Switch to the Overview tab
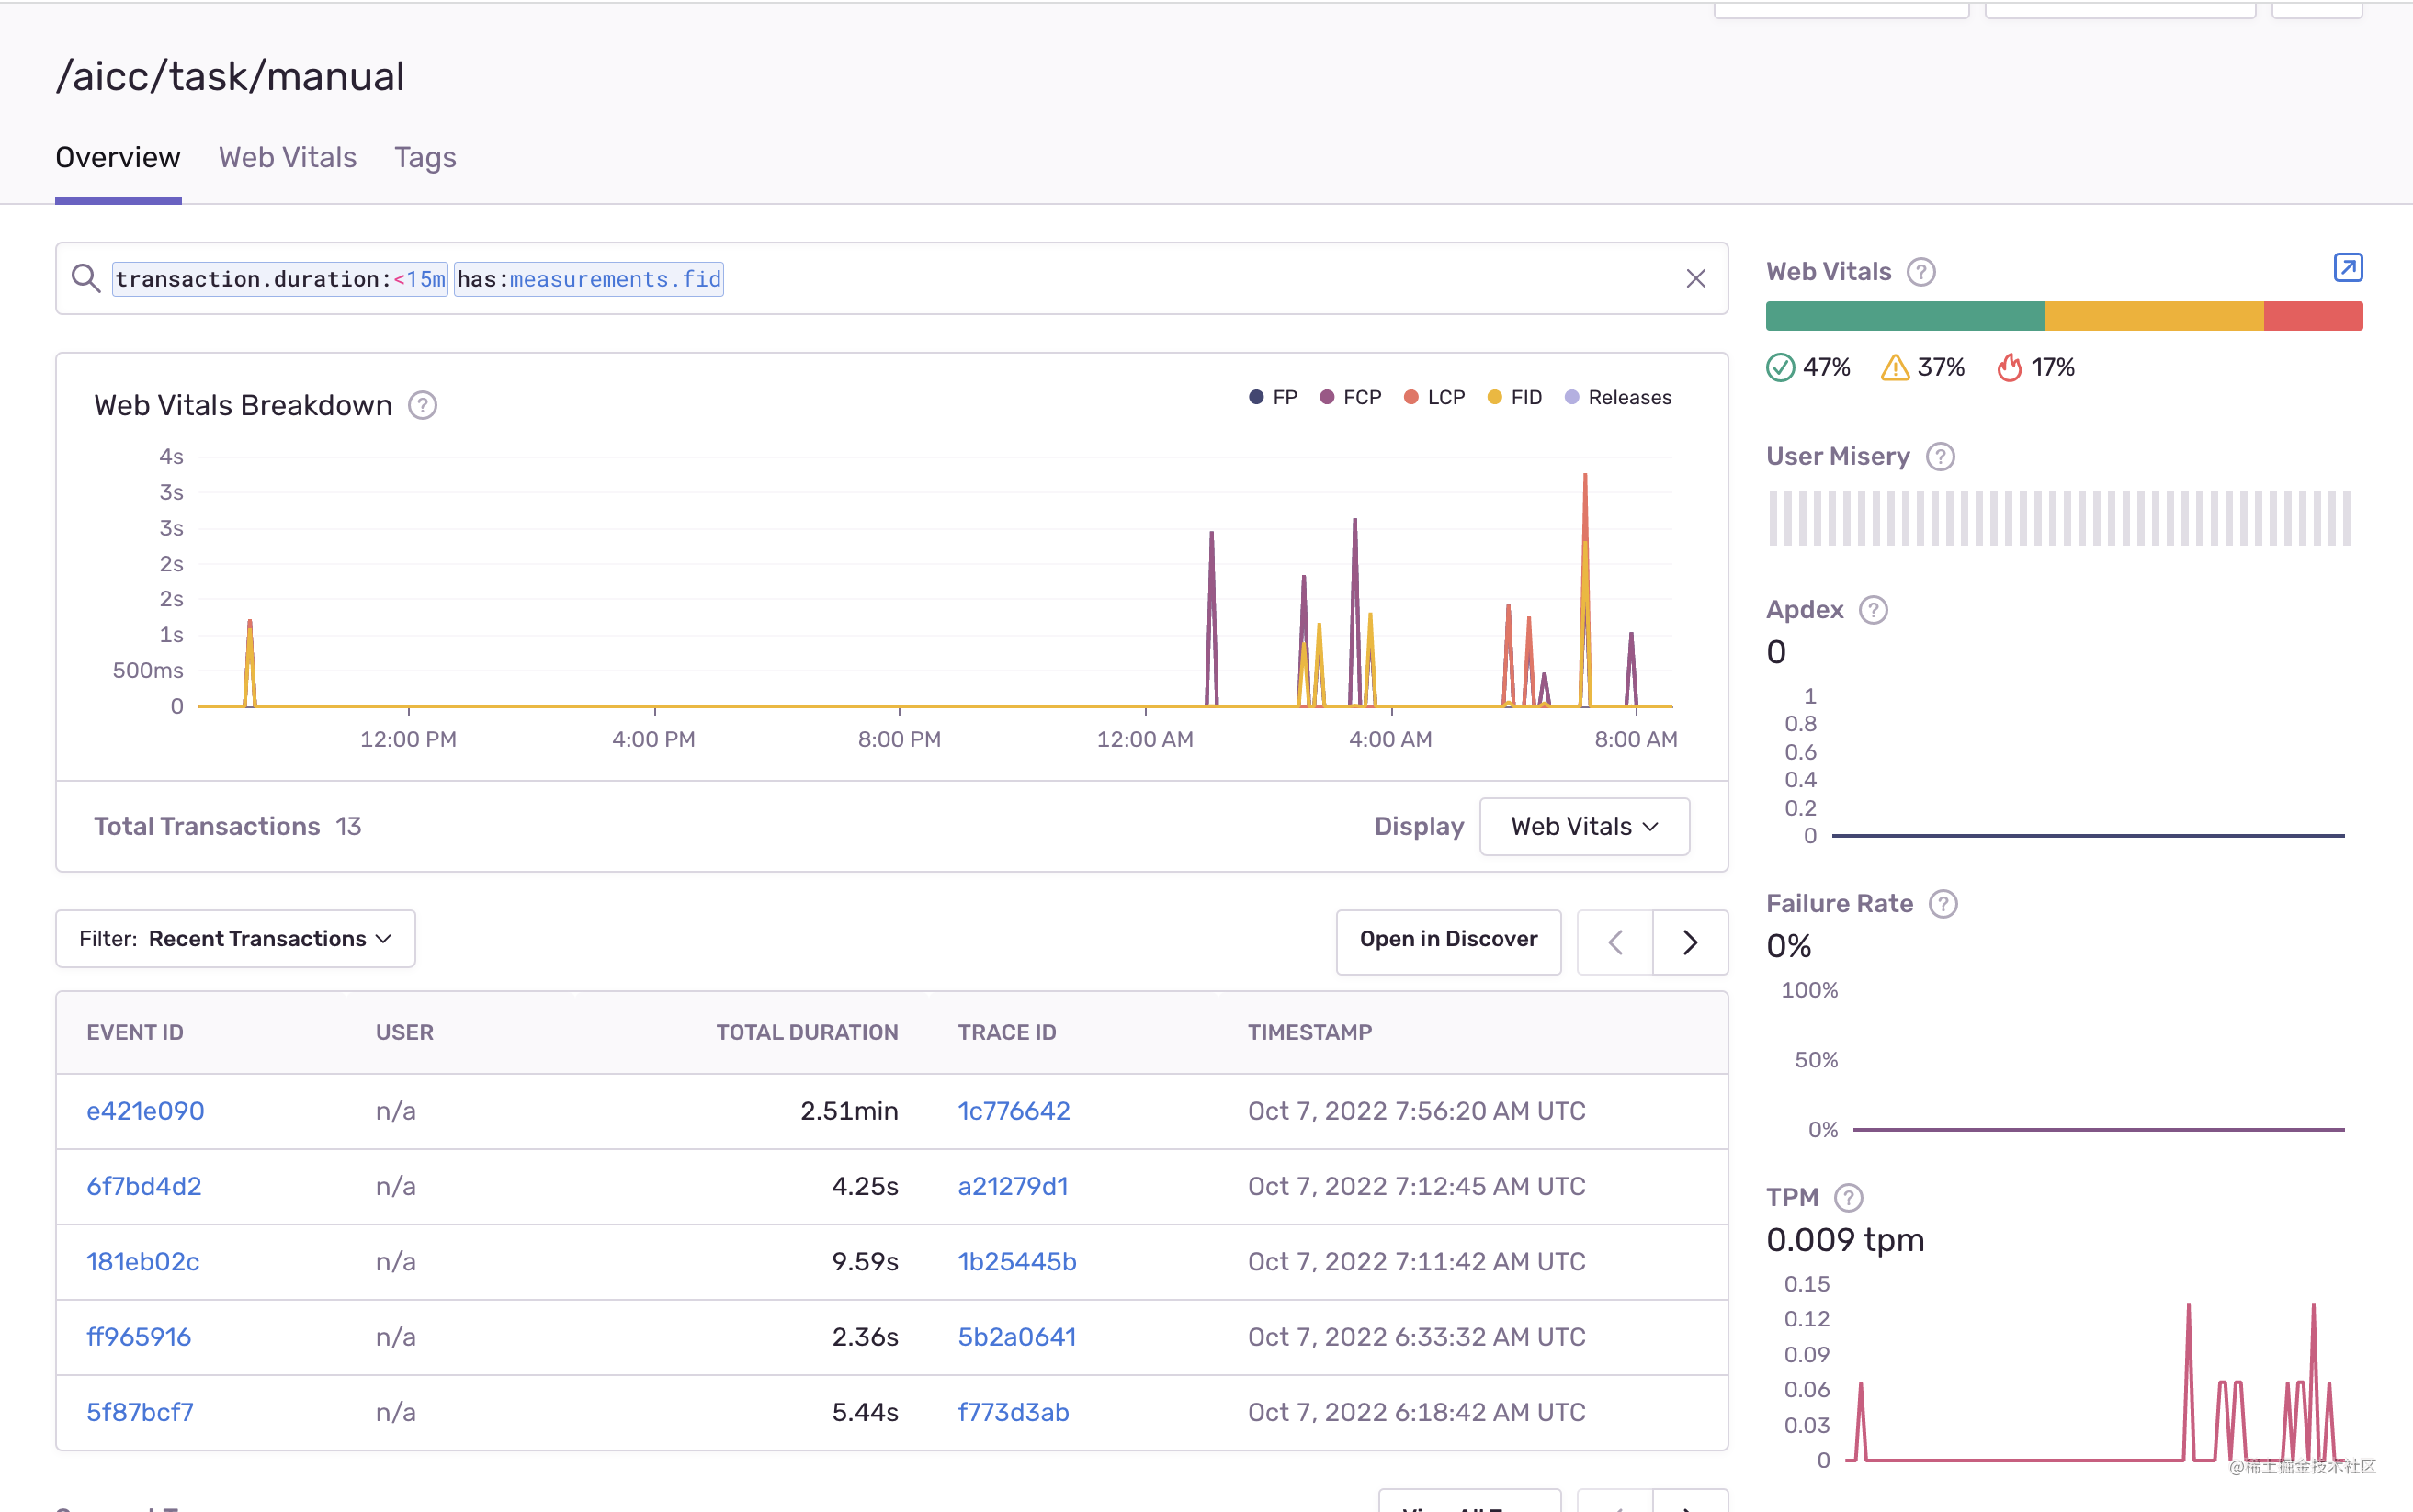 coord(118,158)
